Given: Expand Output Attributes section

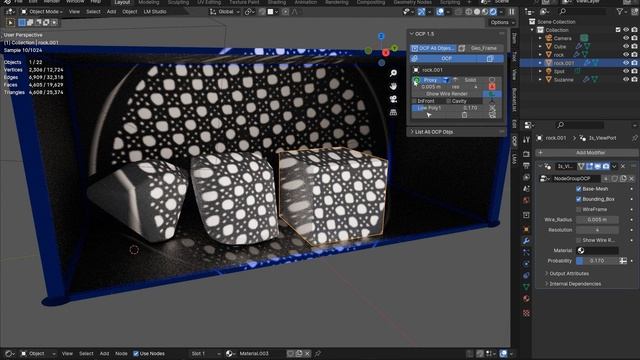Looking at the screenshot, I should coord(547,273).
